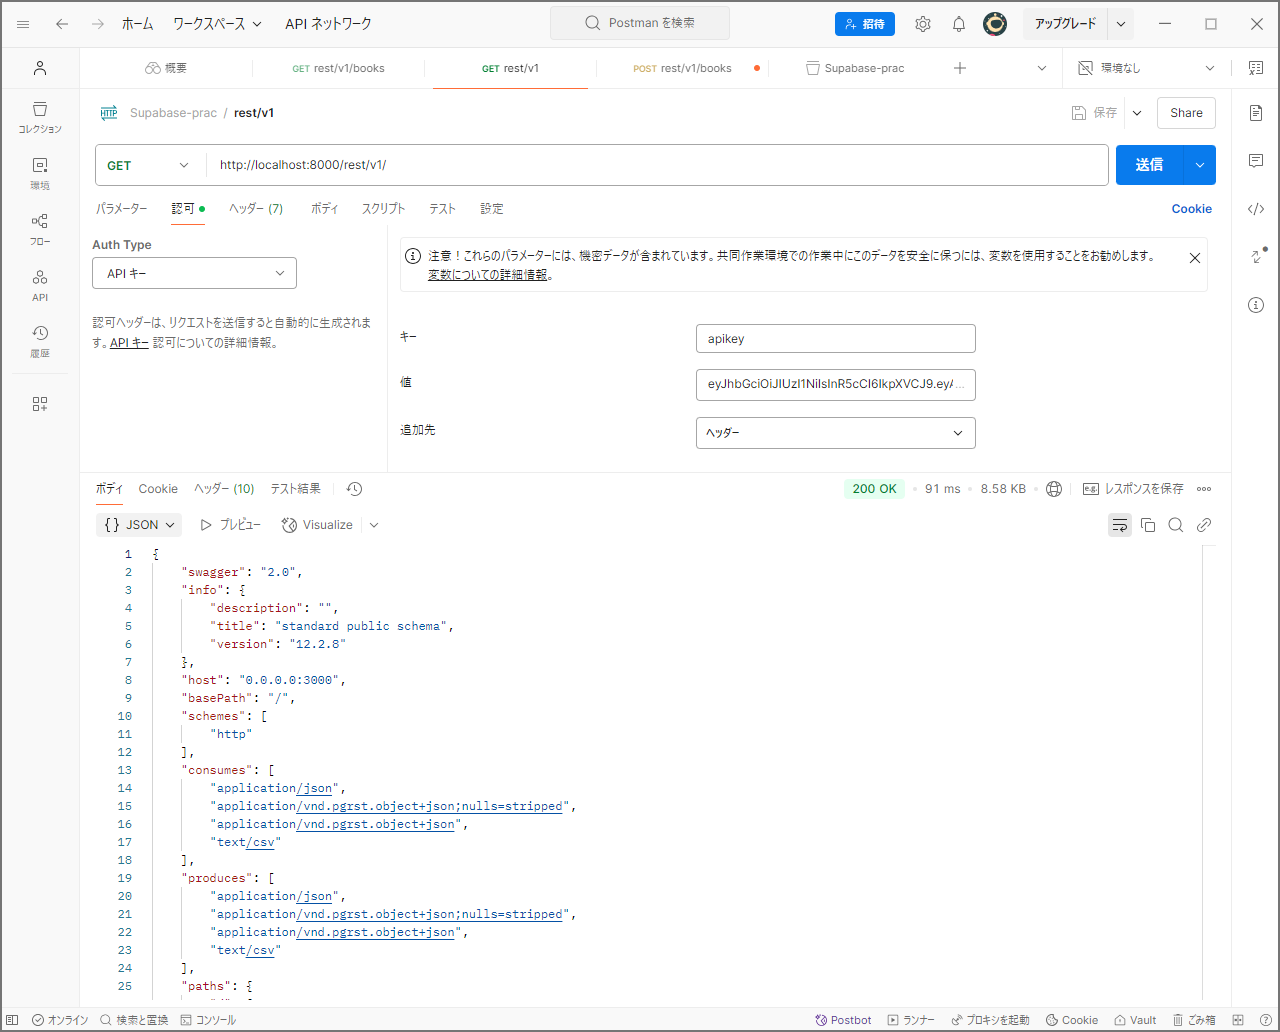Switch to the POST rest/v1/books tab
Viewport: 1280px width, 1032px height.
pos(683,68)
